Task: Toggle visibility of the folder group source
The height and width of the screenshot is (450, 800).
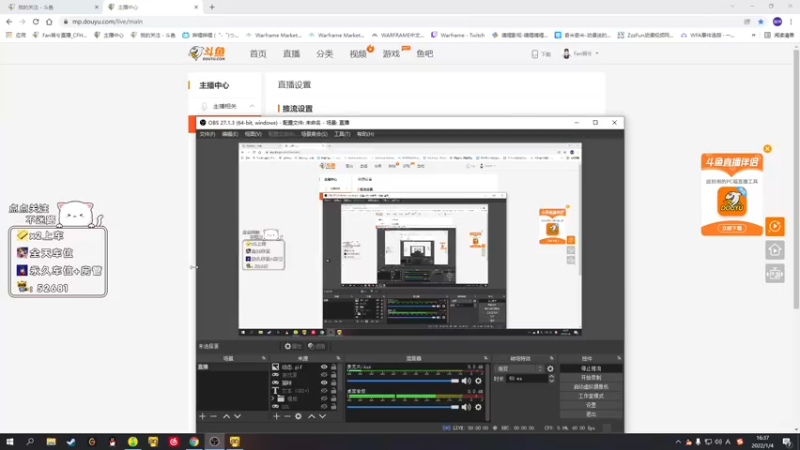Action: (324, 398)
